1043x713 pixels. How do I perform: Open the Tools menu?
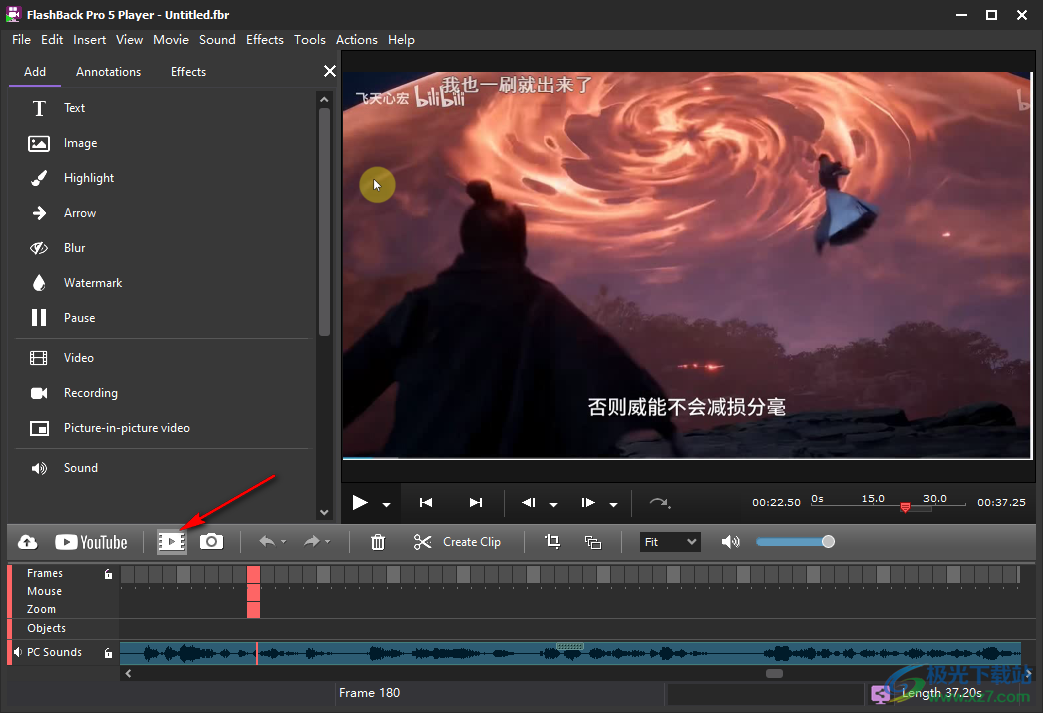click(x=310, y=40)
